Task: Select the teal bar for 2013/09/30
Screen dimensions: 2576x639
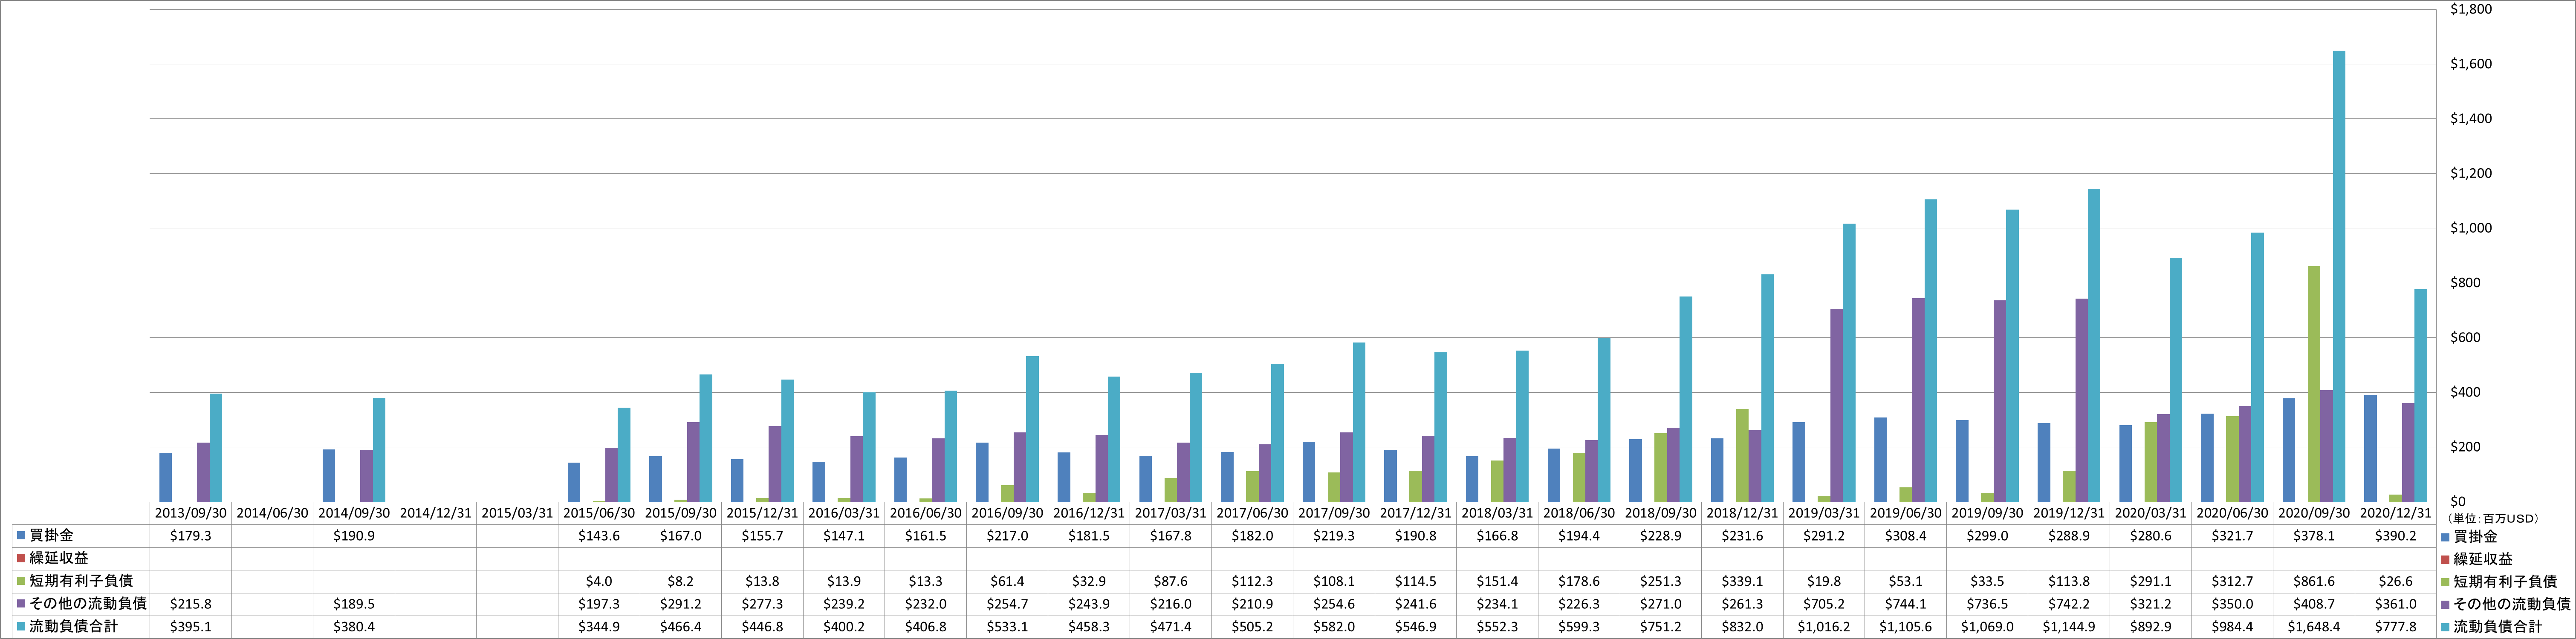Action: point(216,448)
